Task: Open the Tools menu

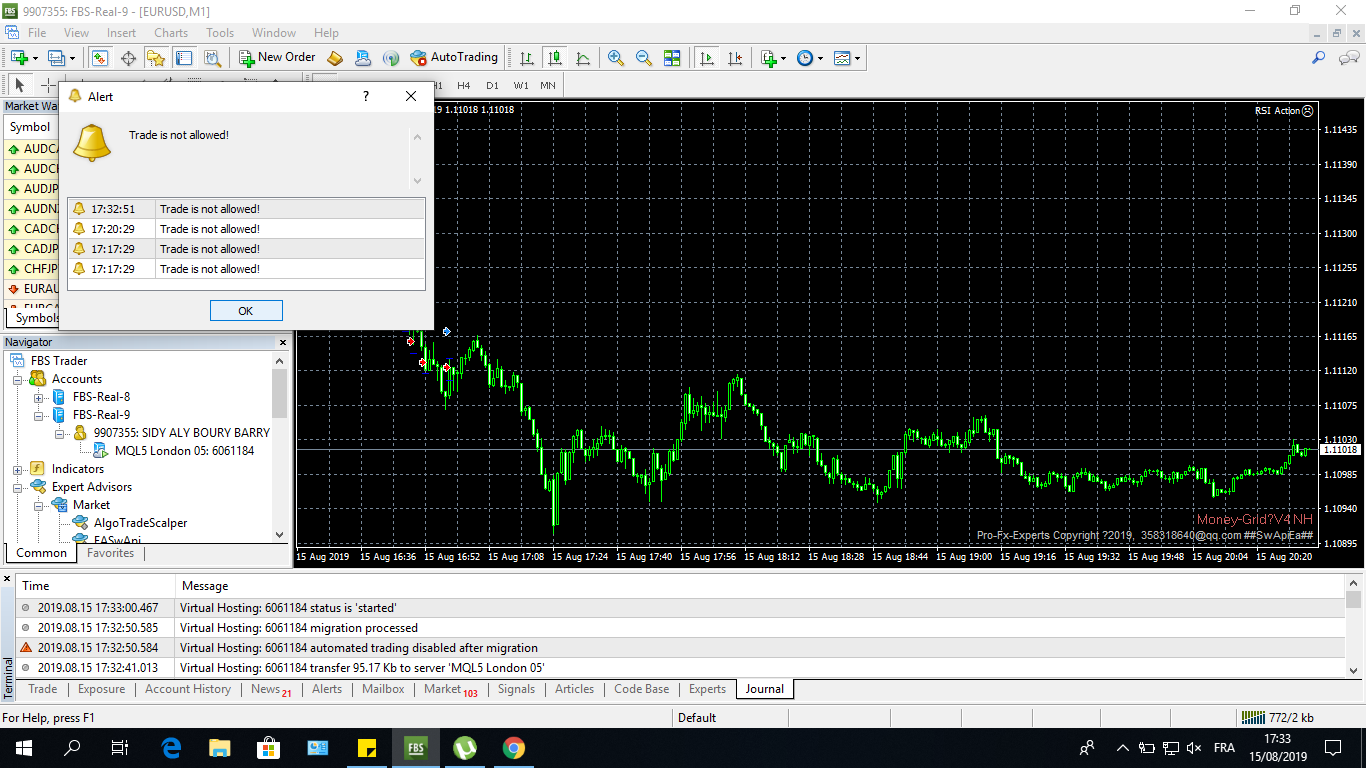Action: [x=220, y=33]
